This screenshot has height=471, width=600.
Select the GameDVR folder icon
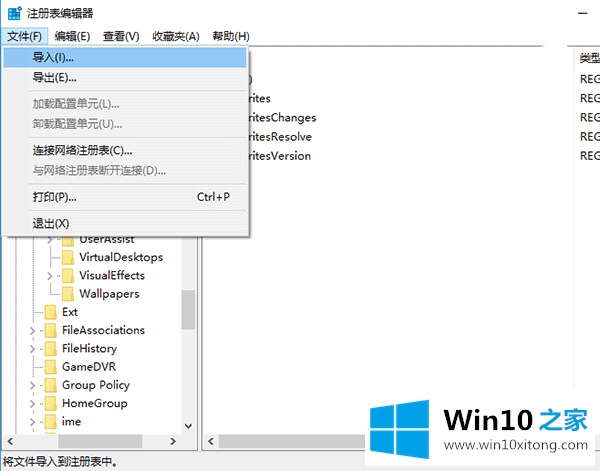pyautogui.click(x=51, y=367)
